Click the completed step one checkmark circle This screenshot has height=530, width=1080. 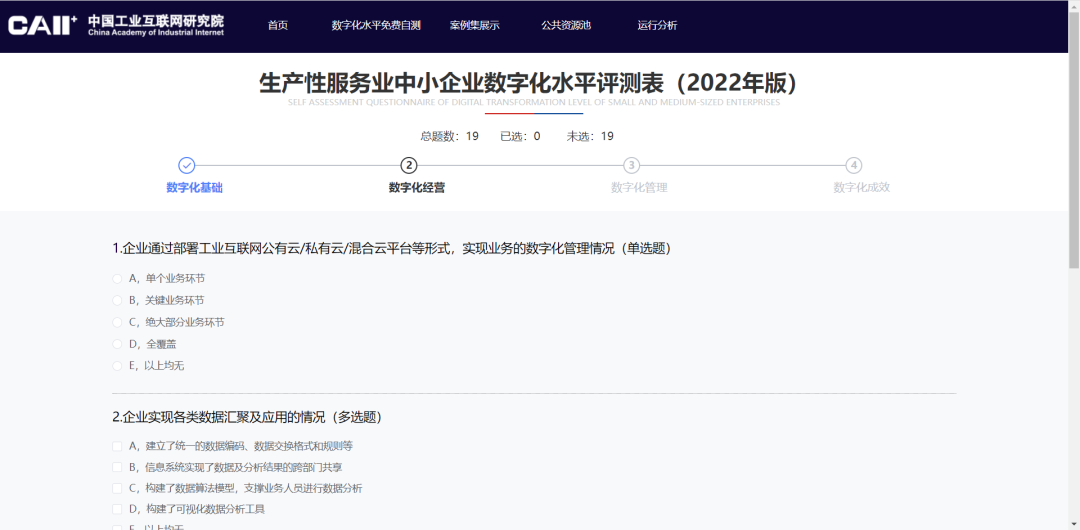[186, 166]
